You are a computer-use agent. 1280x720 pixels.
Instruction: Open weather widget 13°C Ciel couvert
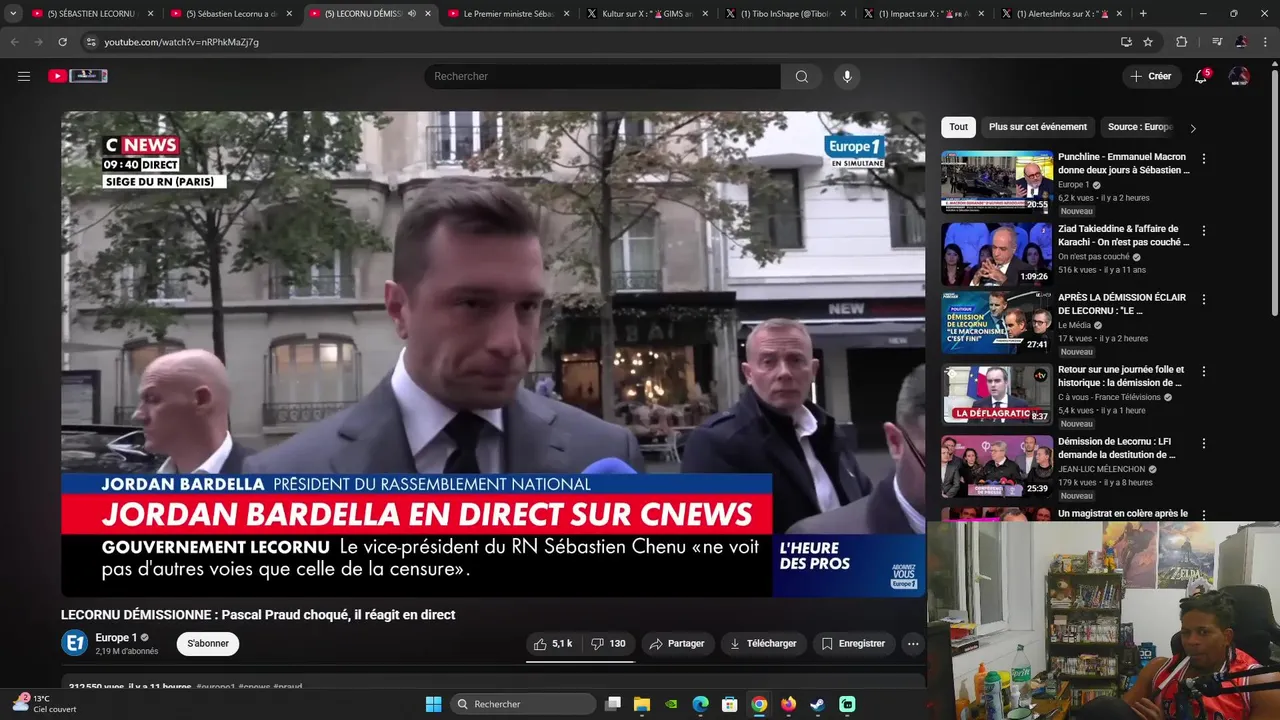pyautogui.click(x=44, y=704)
